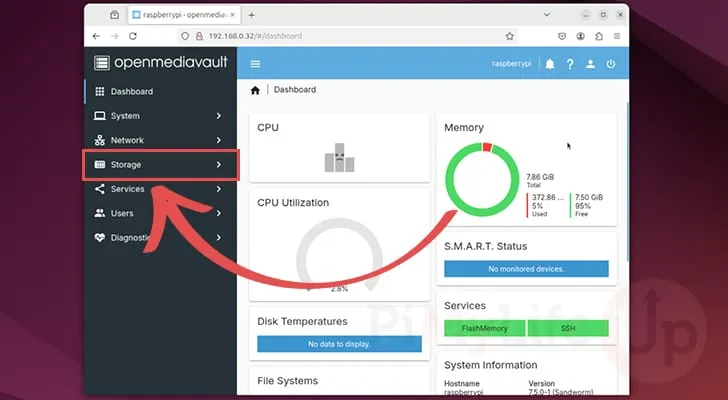Toggle the hamburger navigation menu

(255, 64)
